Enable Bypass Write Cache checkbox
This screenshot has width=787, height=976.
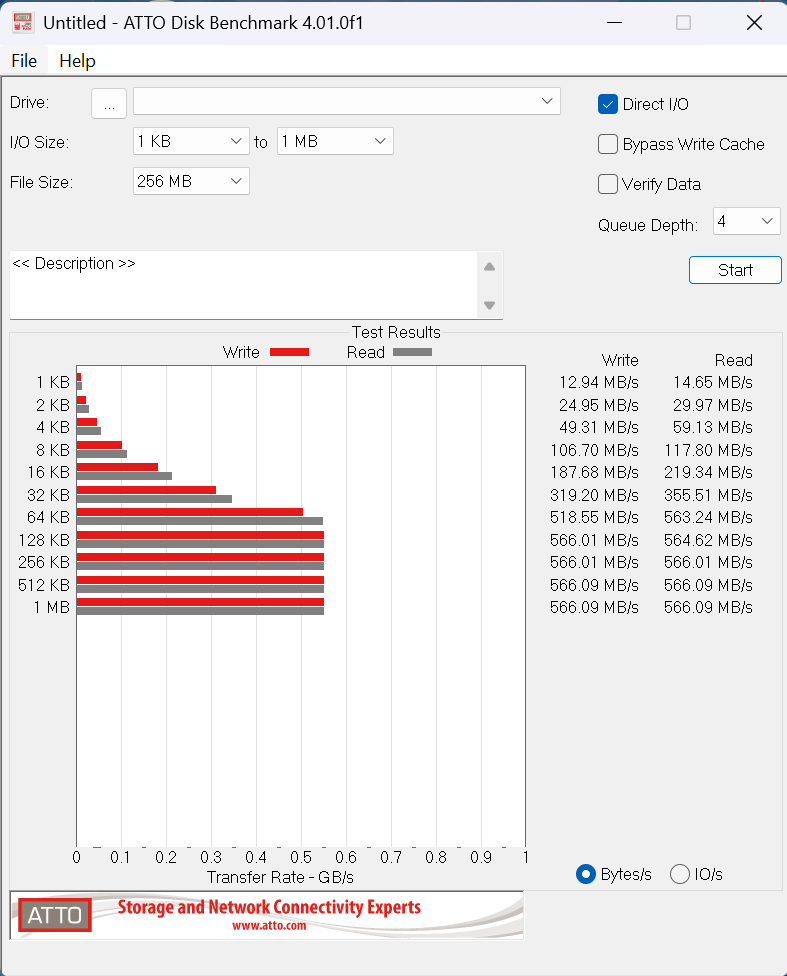click(608, 144)
